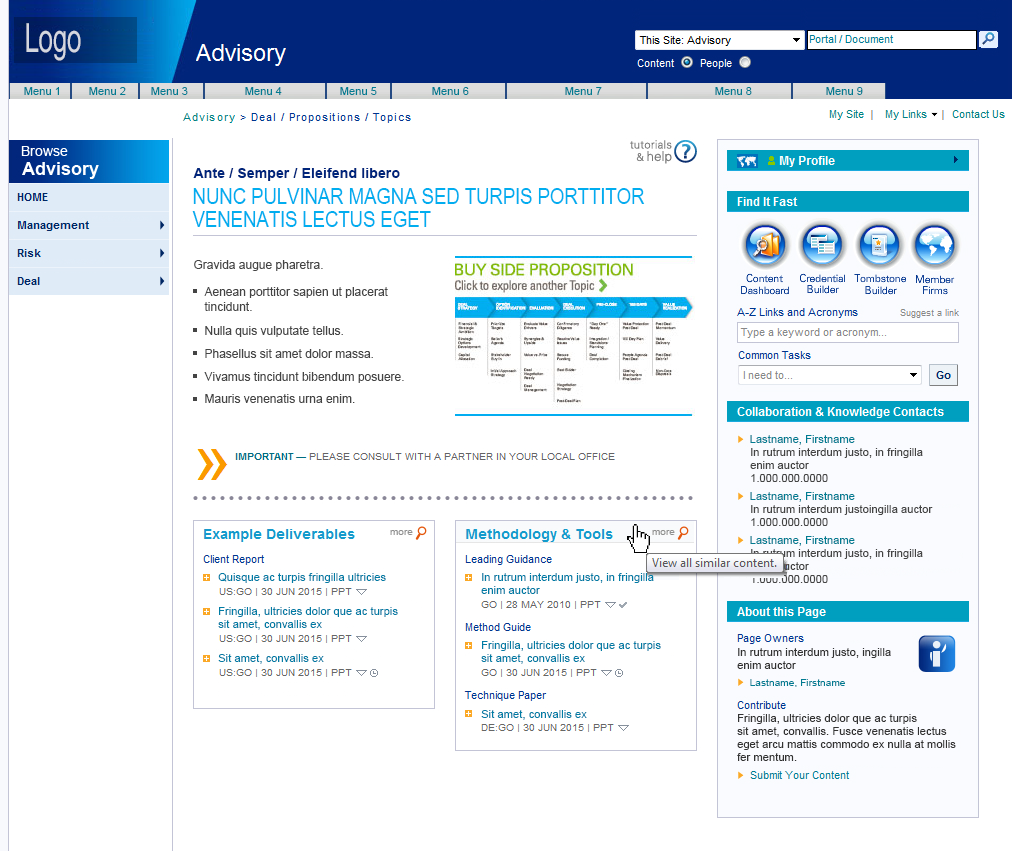Click the Page Owners info icon
Screen dimensions: 1012x851
point(936,654)
